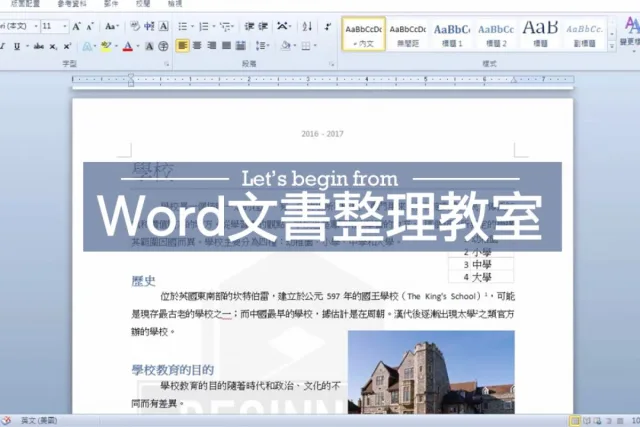Click the borders icon

[x=306, y=46]
